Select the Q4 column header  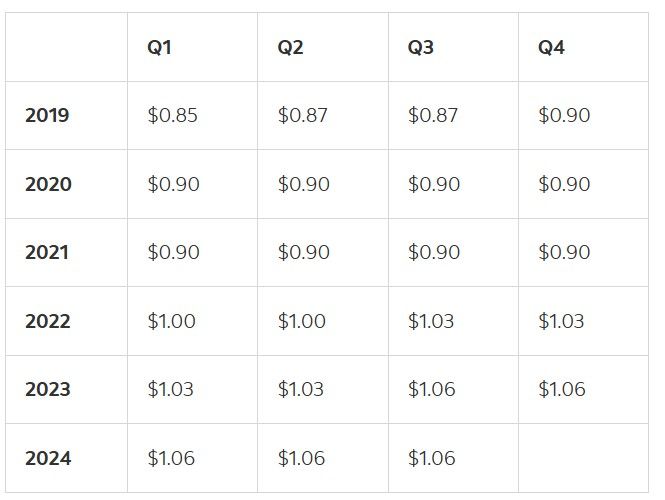tap(551, 47)
